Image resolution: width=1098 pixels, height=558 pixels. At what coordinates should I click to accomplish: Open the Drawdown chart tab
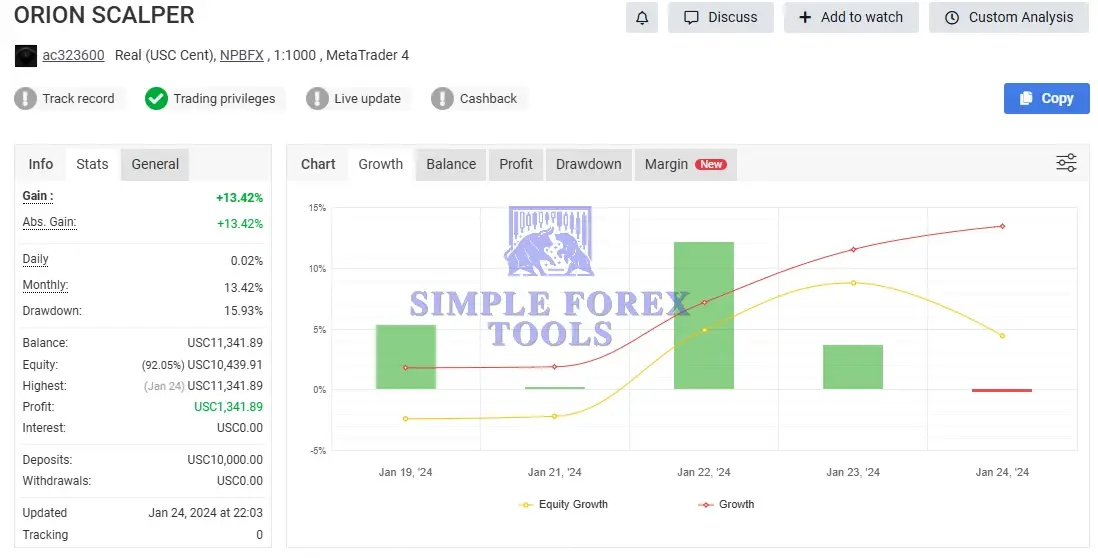588,164
